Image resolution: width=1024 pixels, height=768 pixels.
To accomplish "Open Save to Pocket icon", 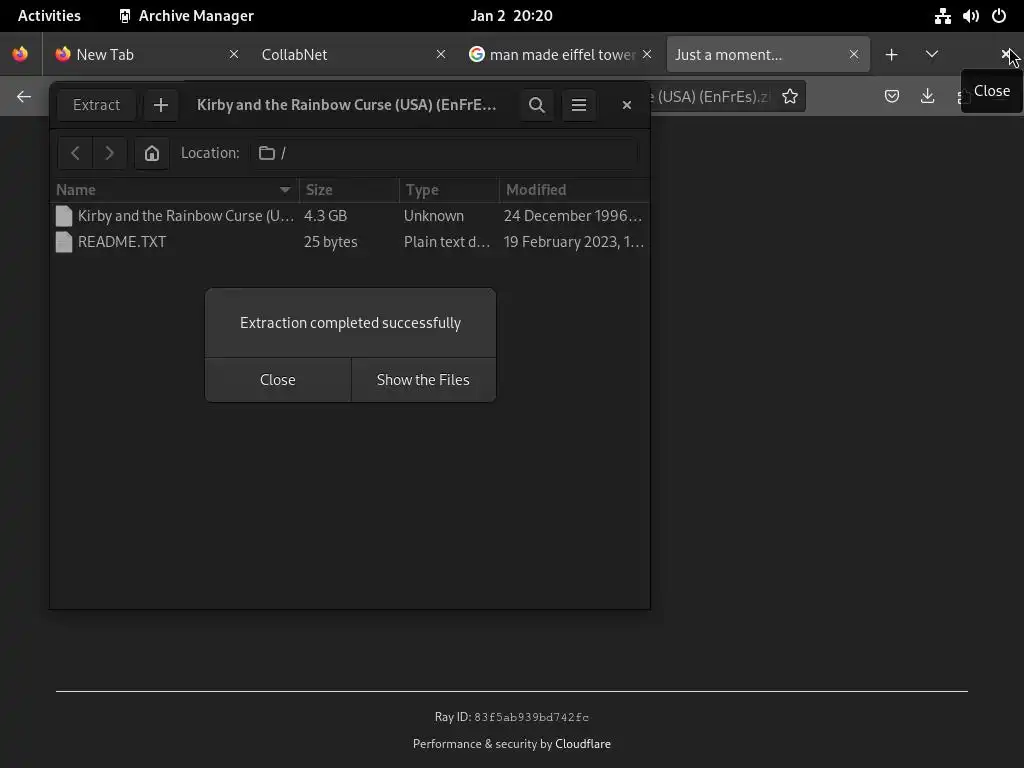I will (891, 97).
